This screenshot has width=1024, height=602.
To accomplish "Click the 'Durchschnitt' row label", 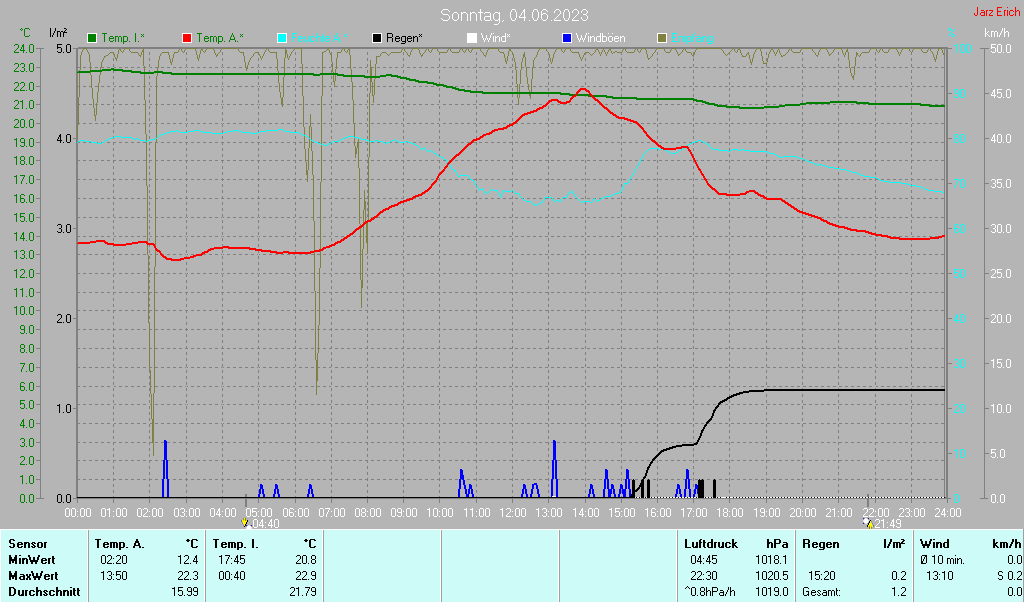I will point(44,592).
